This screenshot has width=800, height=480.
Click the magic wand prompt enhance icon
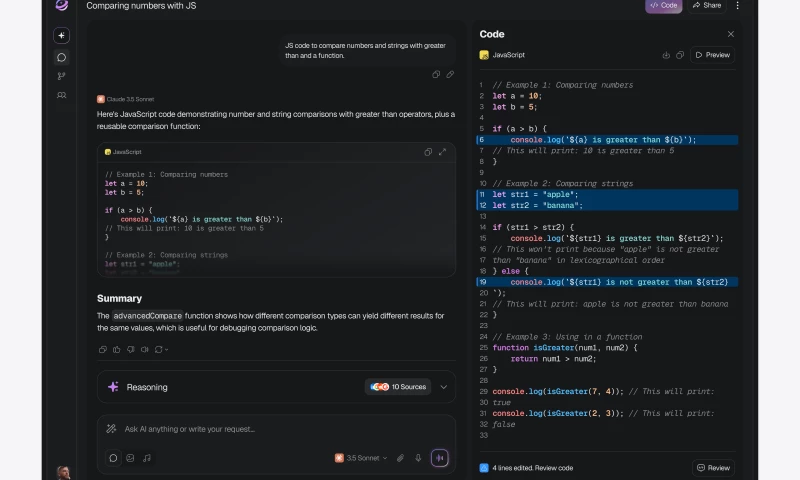tap(111, 429)
